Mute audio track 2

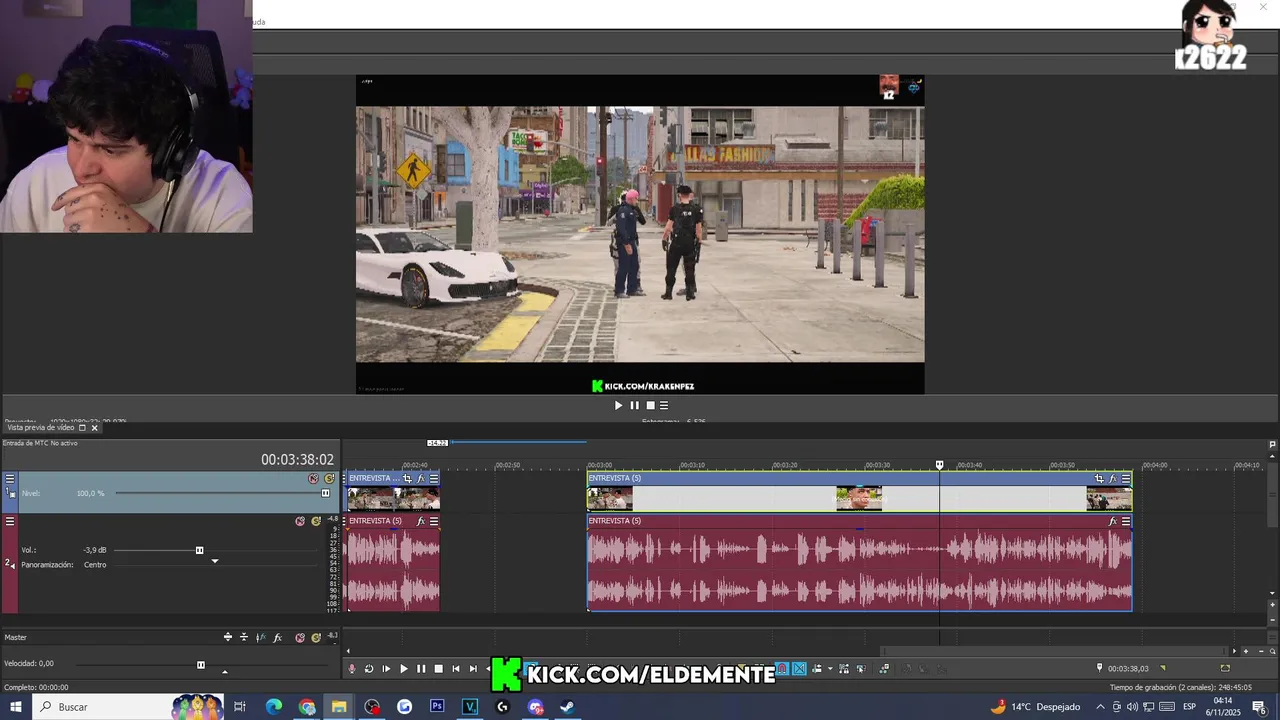pyautogui.click(x=300, y=521)
